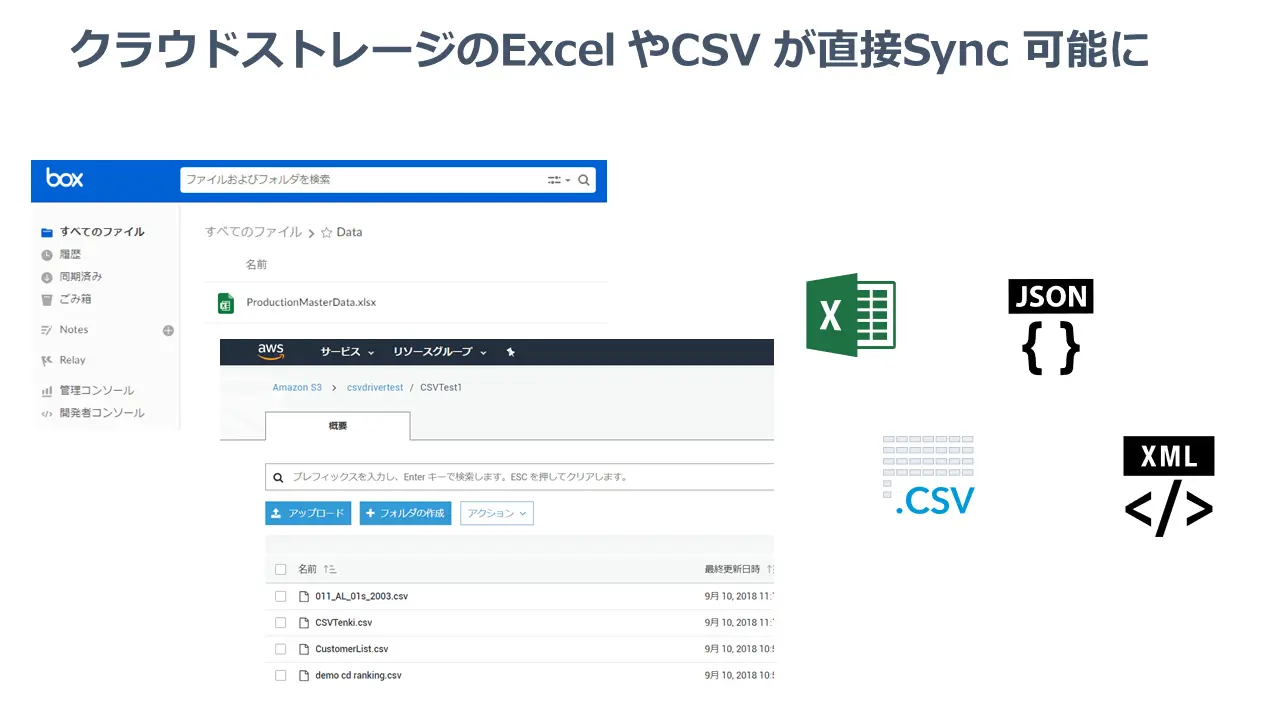The height and width of the screenshot is (720, 1280).
Task: Toggle the select-all checkbox in the file list
Action: [281, 567]
